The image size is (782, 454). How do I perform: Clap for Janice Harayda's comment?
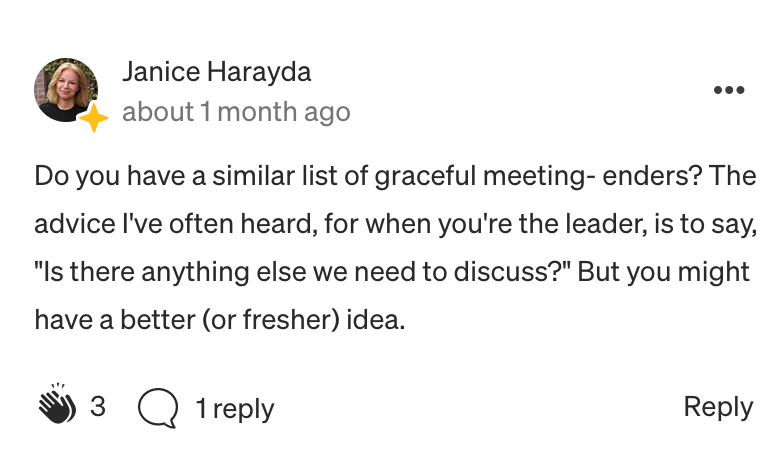pos(57,404)
